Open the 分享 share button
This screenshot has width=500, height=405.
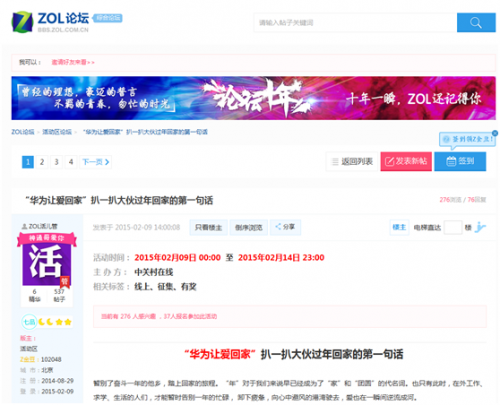pyautogui.click(x=285, y=227)
